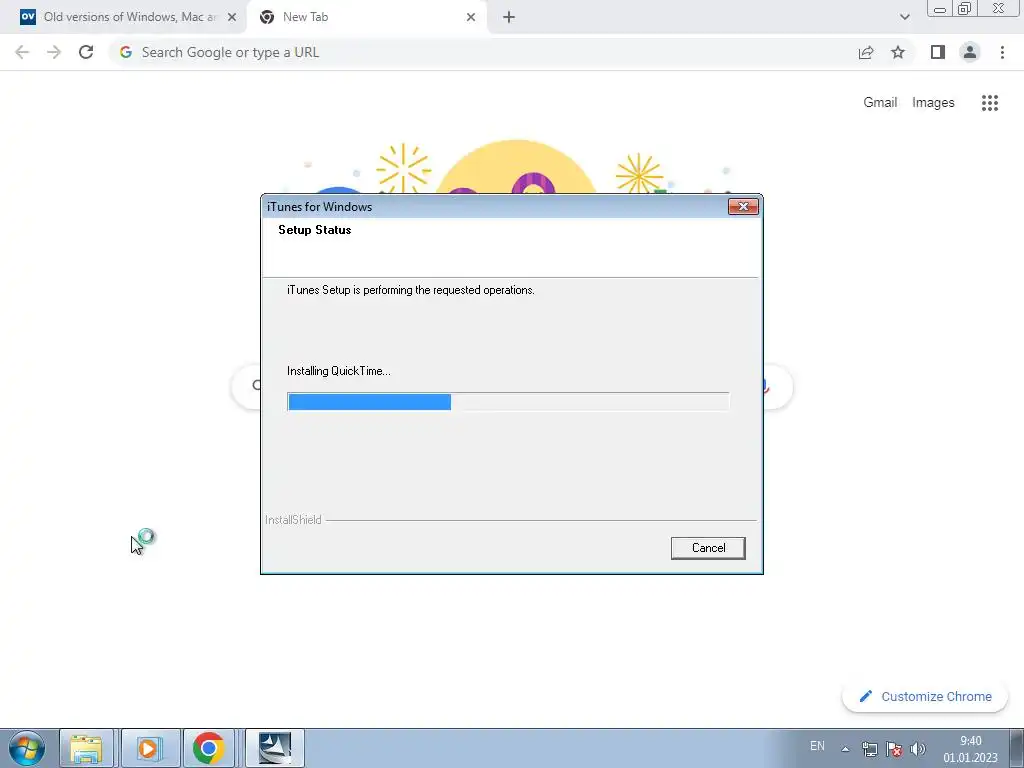Open a new browser tab with plus
This screenshot has height=768, width=1024.
(x=509, y=17)
